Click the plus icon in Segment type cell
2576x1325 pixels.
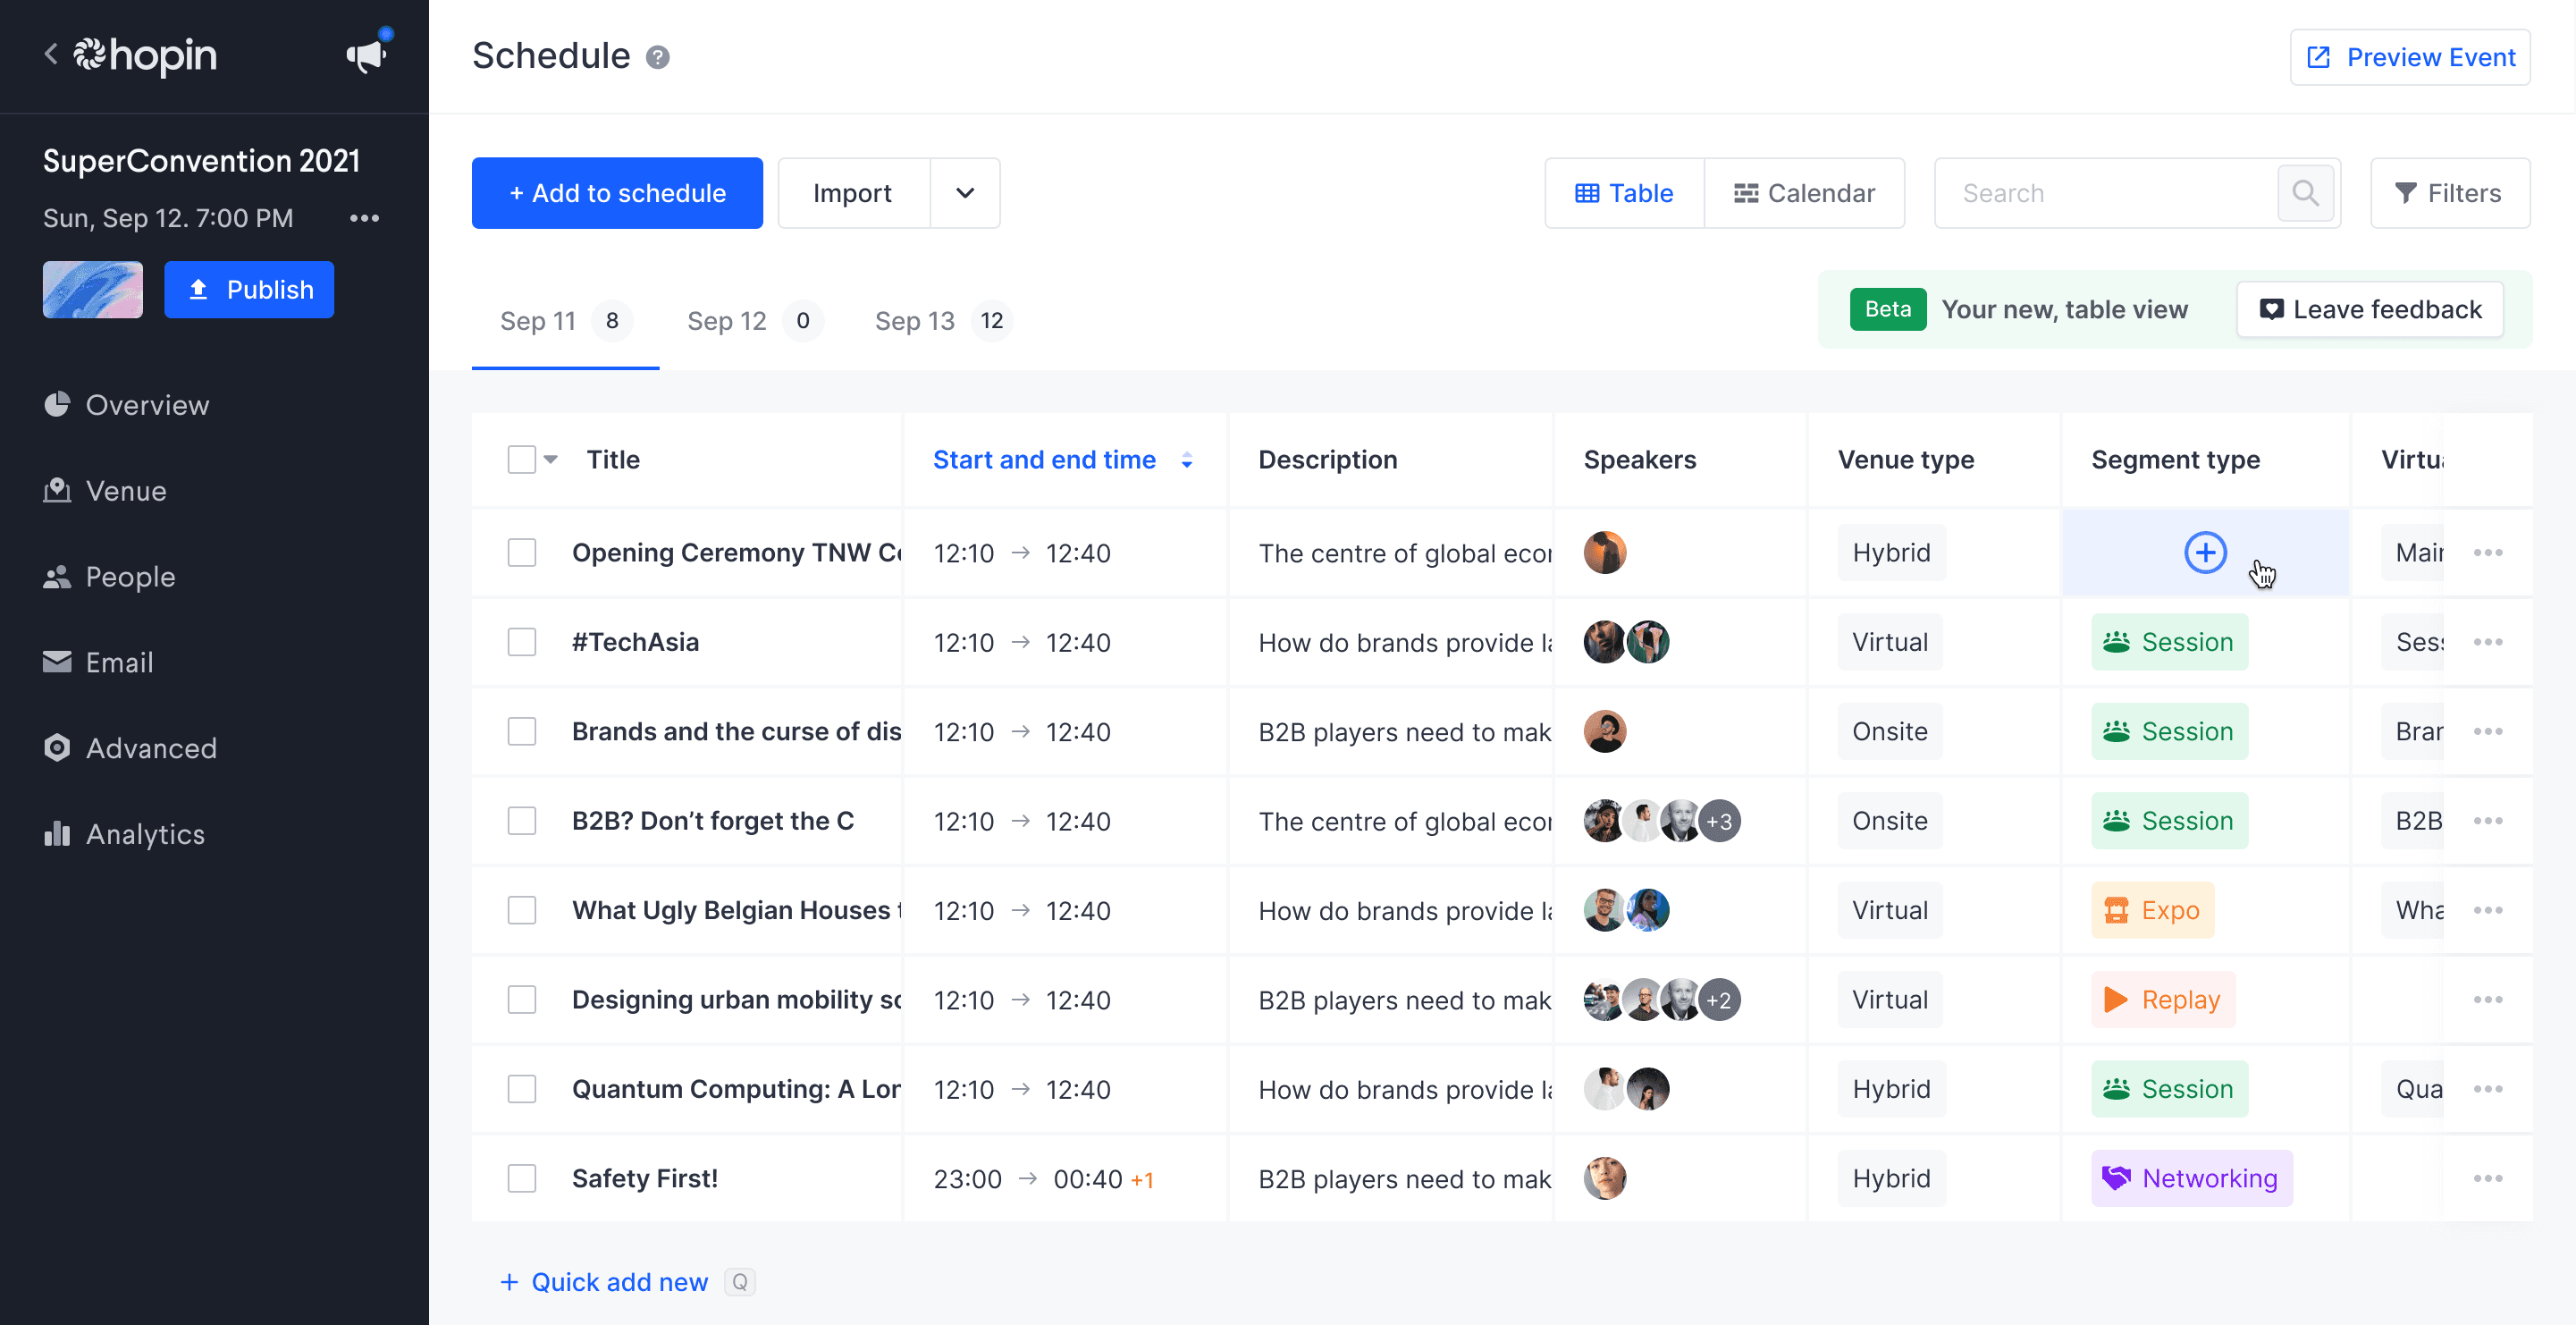click(2204, 553)
